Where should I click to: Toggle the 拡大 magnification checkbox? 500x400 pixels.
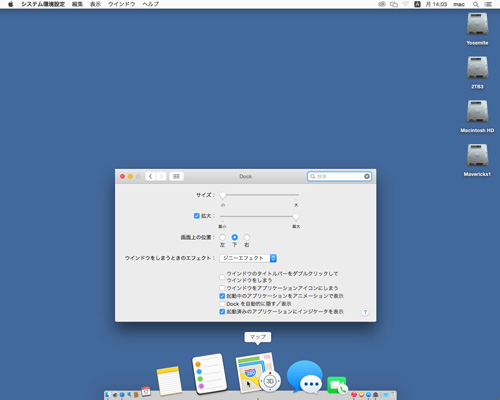(x=197, y=216)
